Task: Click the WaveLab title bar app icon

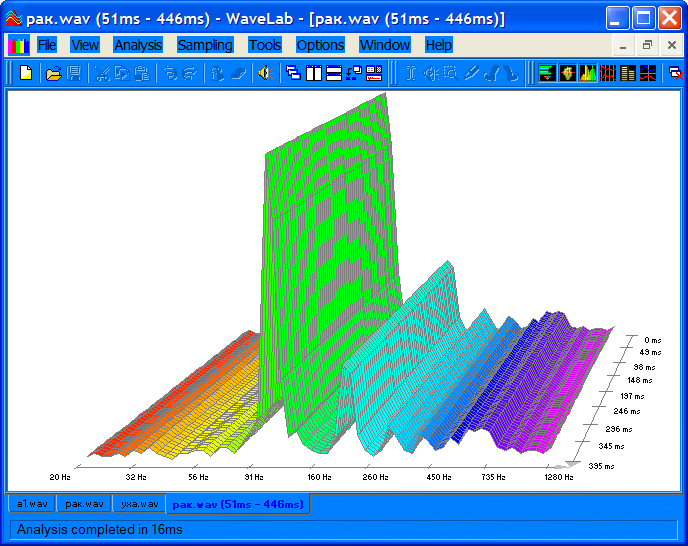Action: 14,18
